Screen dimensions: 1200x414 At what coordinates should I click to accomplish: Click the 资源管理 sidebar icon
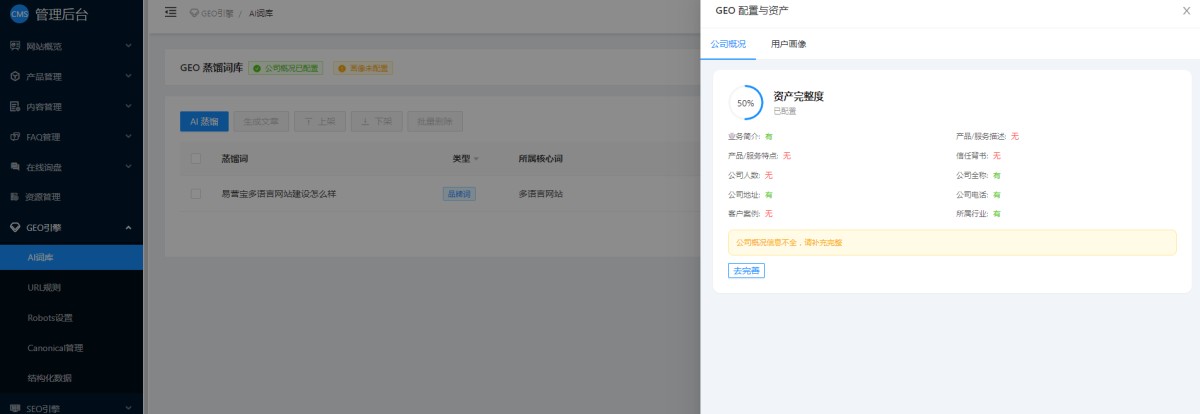15,196
